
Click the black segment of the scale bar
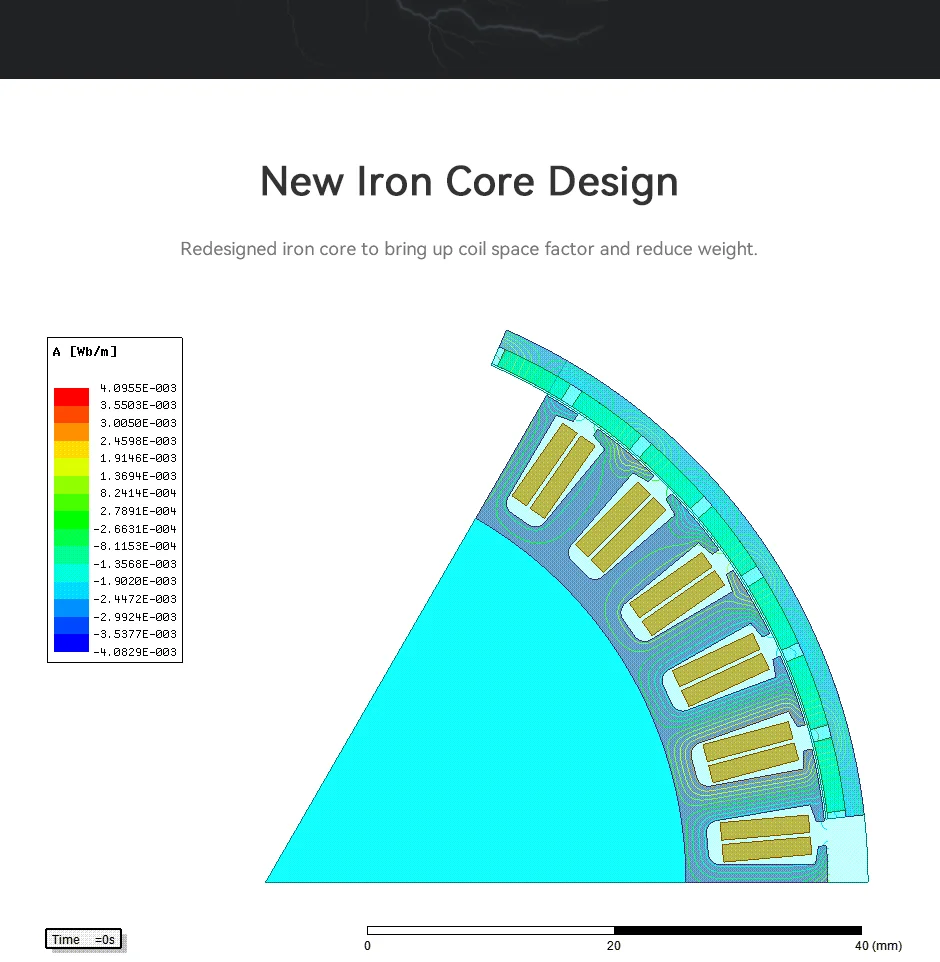tap(738, 930)
